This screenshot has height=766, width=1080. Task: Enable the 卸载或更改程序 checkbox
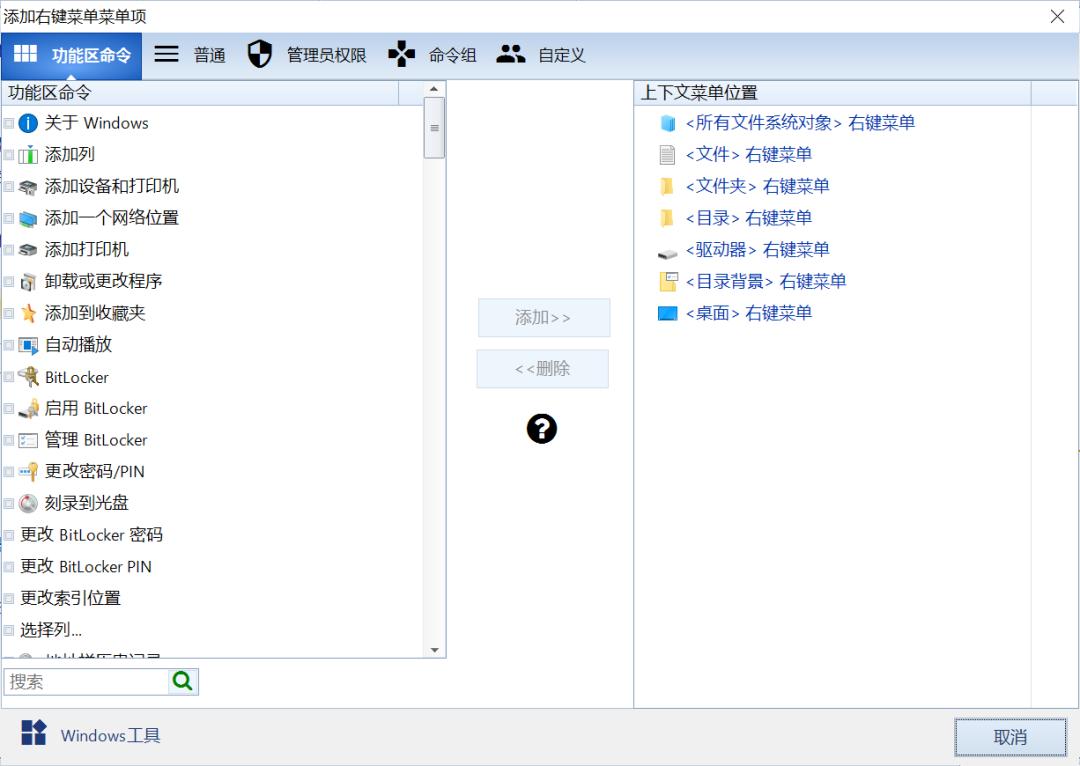pos(8,281)
